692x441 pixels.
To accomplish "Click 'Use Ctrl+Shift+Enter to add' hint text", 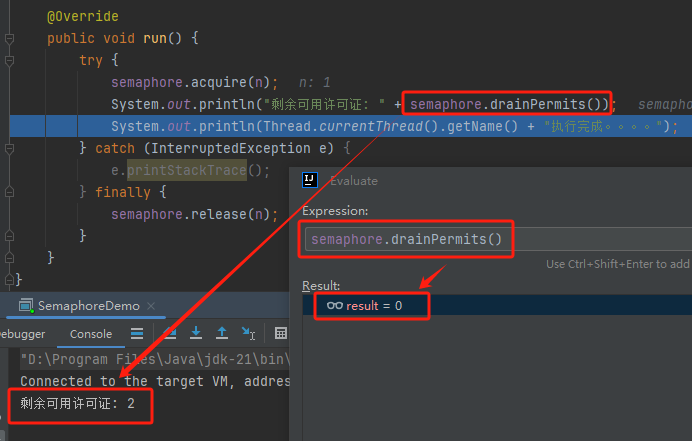I will tap(618, 264).
